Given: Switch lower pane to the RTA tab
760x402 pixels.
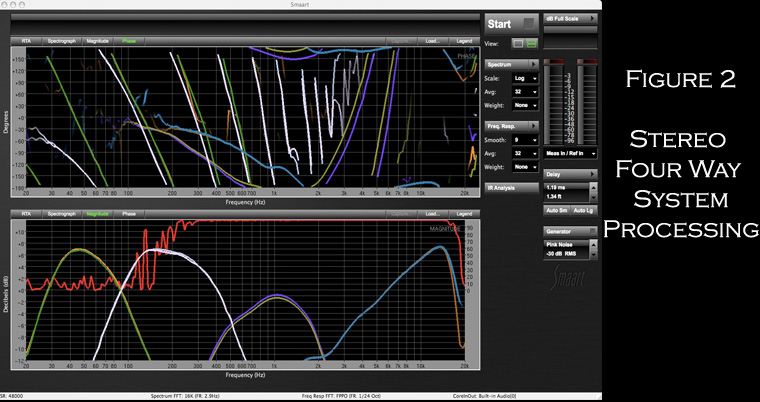Looking at the screenshot, I should click(26, 214).
